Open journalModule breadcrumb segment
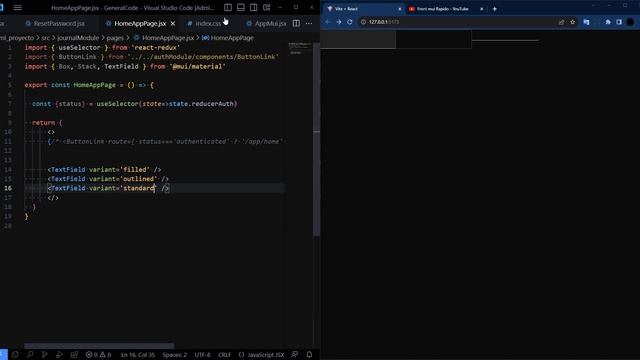 (78, 38)
